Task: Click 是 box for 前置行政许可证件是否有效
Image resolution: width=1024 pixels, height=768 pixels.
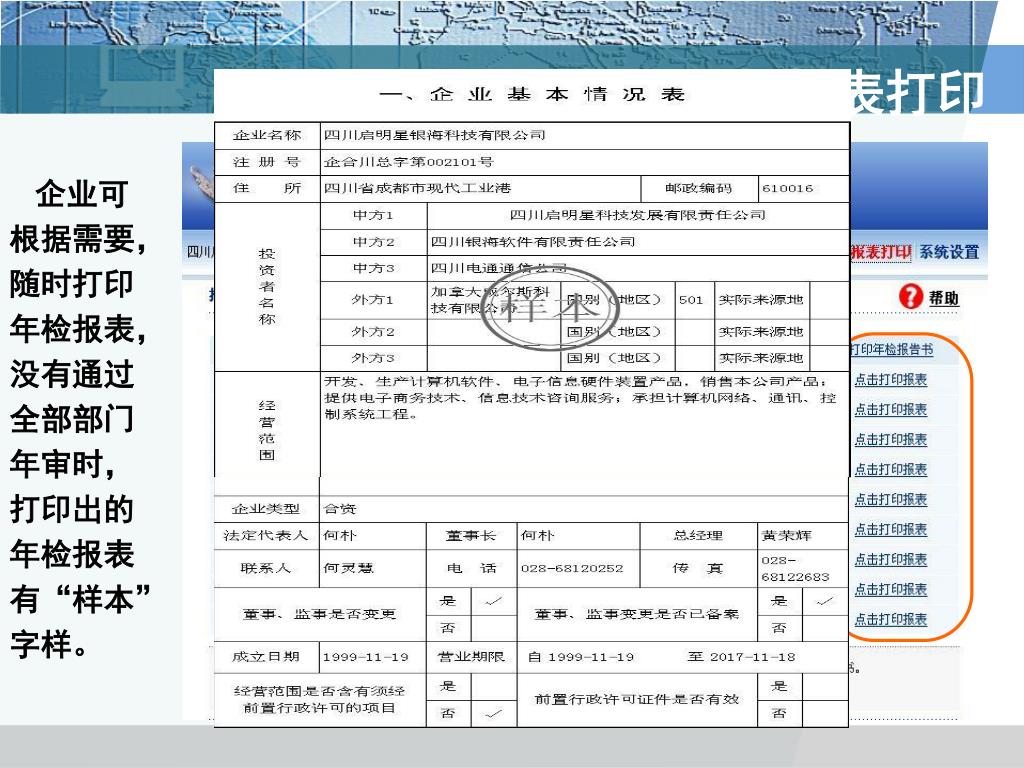Action: click(x=825, y=686)
